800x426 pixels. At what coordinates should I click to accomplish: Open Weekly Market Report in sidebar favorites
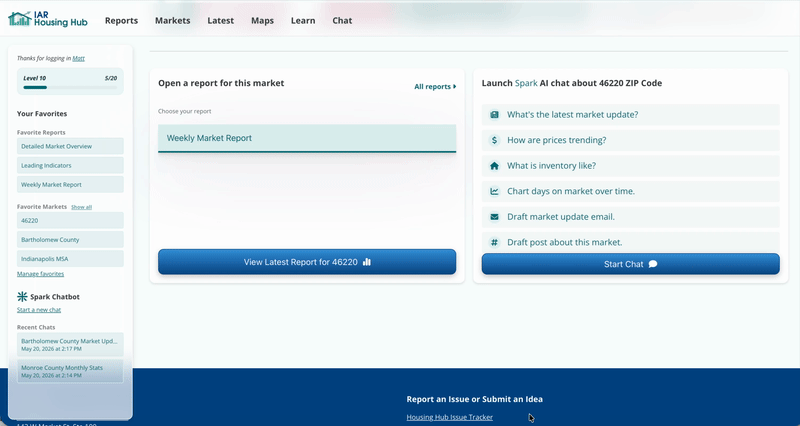(70, 185)
